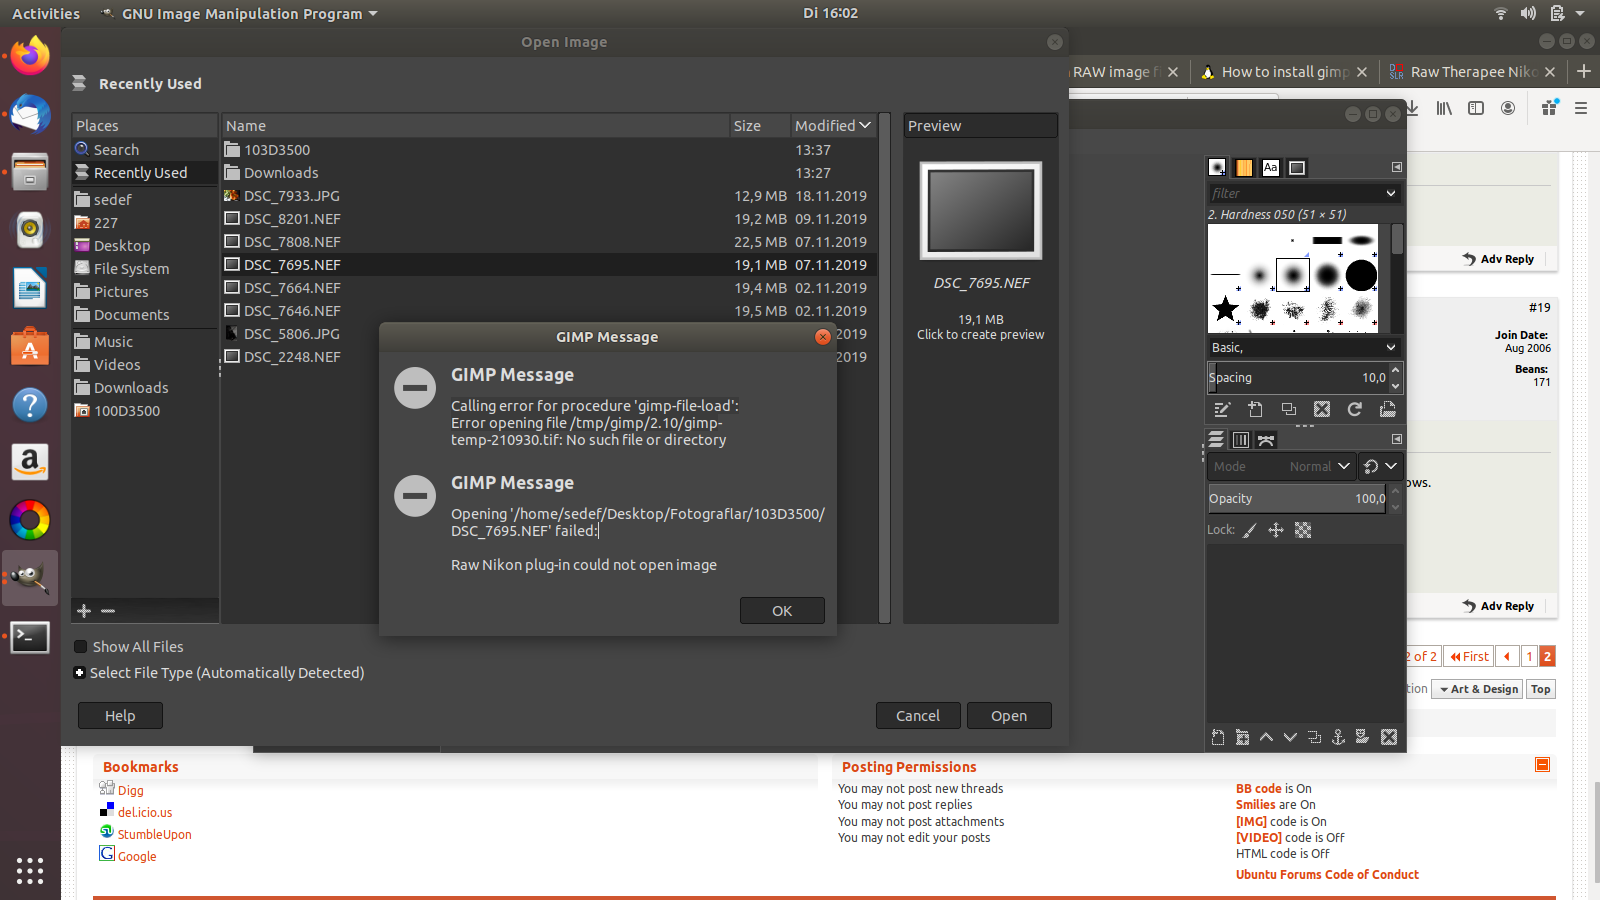Click the Help button in Open Image
Image resolution: width=1600 pixels, height=900 pixels.
pyautogui.click(x=120, y=716)
